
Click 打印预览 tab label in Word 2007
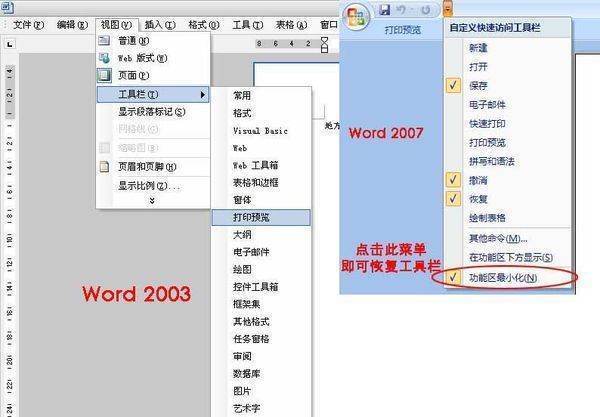tap(403, 29)
